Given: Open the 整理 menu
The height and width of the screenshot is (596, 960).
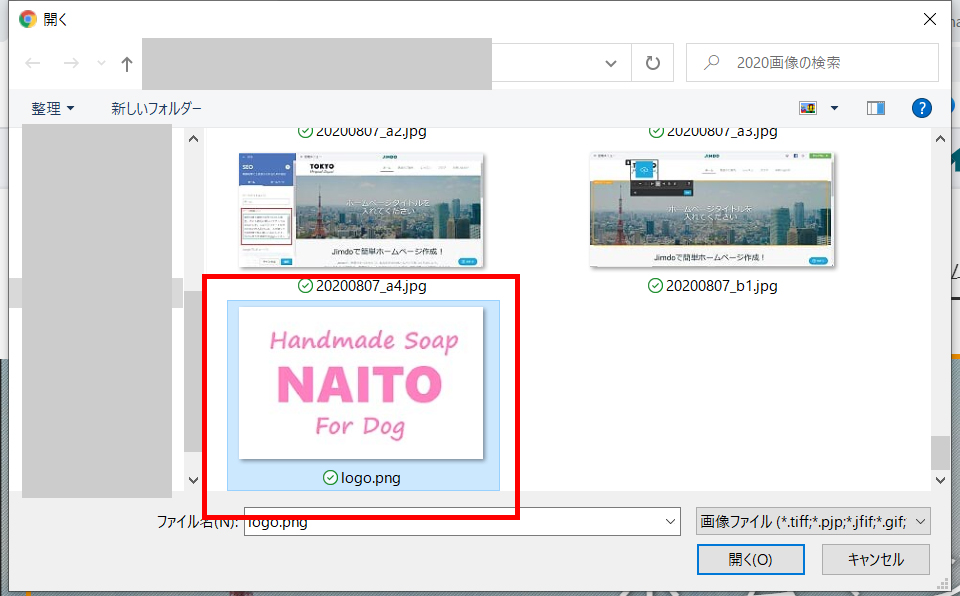Looking at the screenshot, I should tap(52, 108).
